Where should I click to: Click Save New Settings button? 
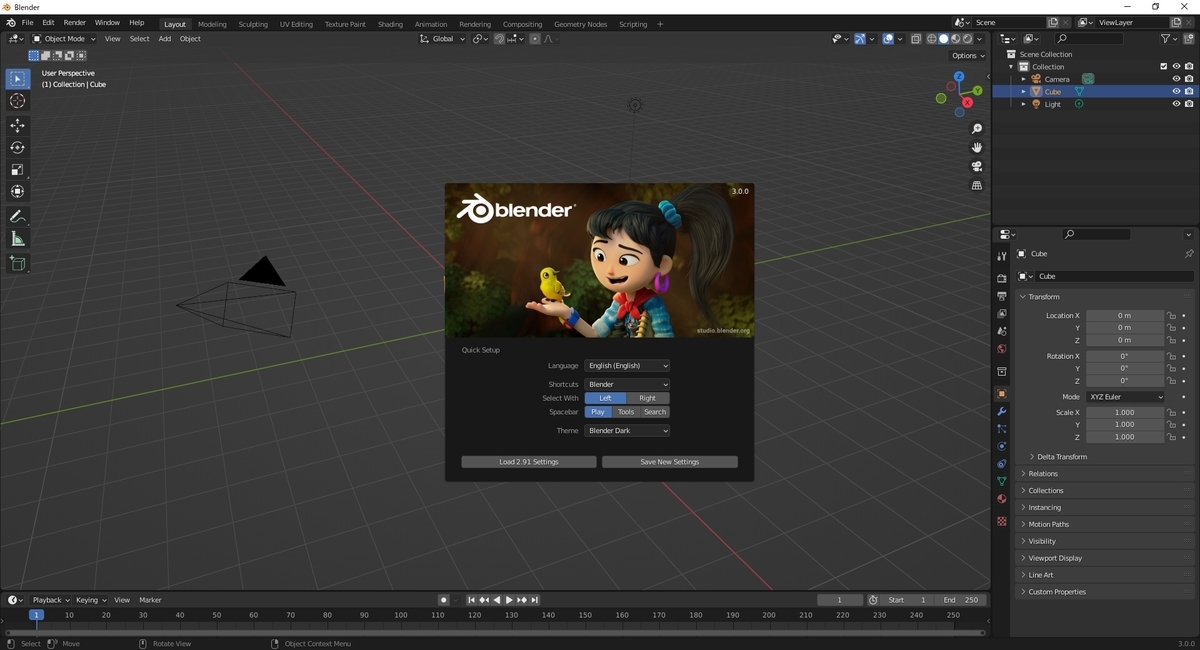(670, 462)
